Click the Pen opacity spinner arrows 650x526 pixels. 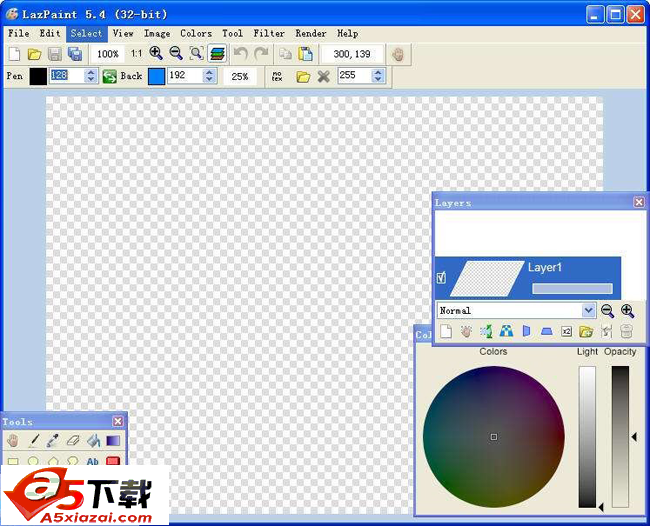[91, 76]
